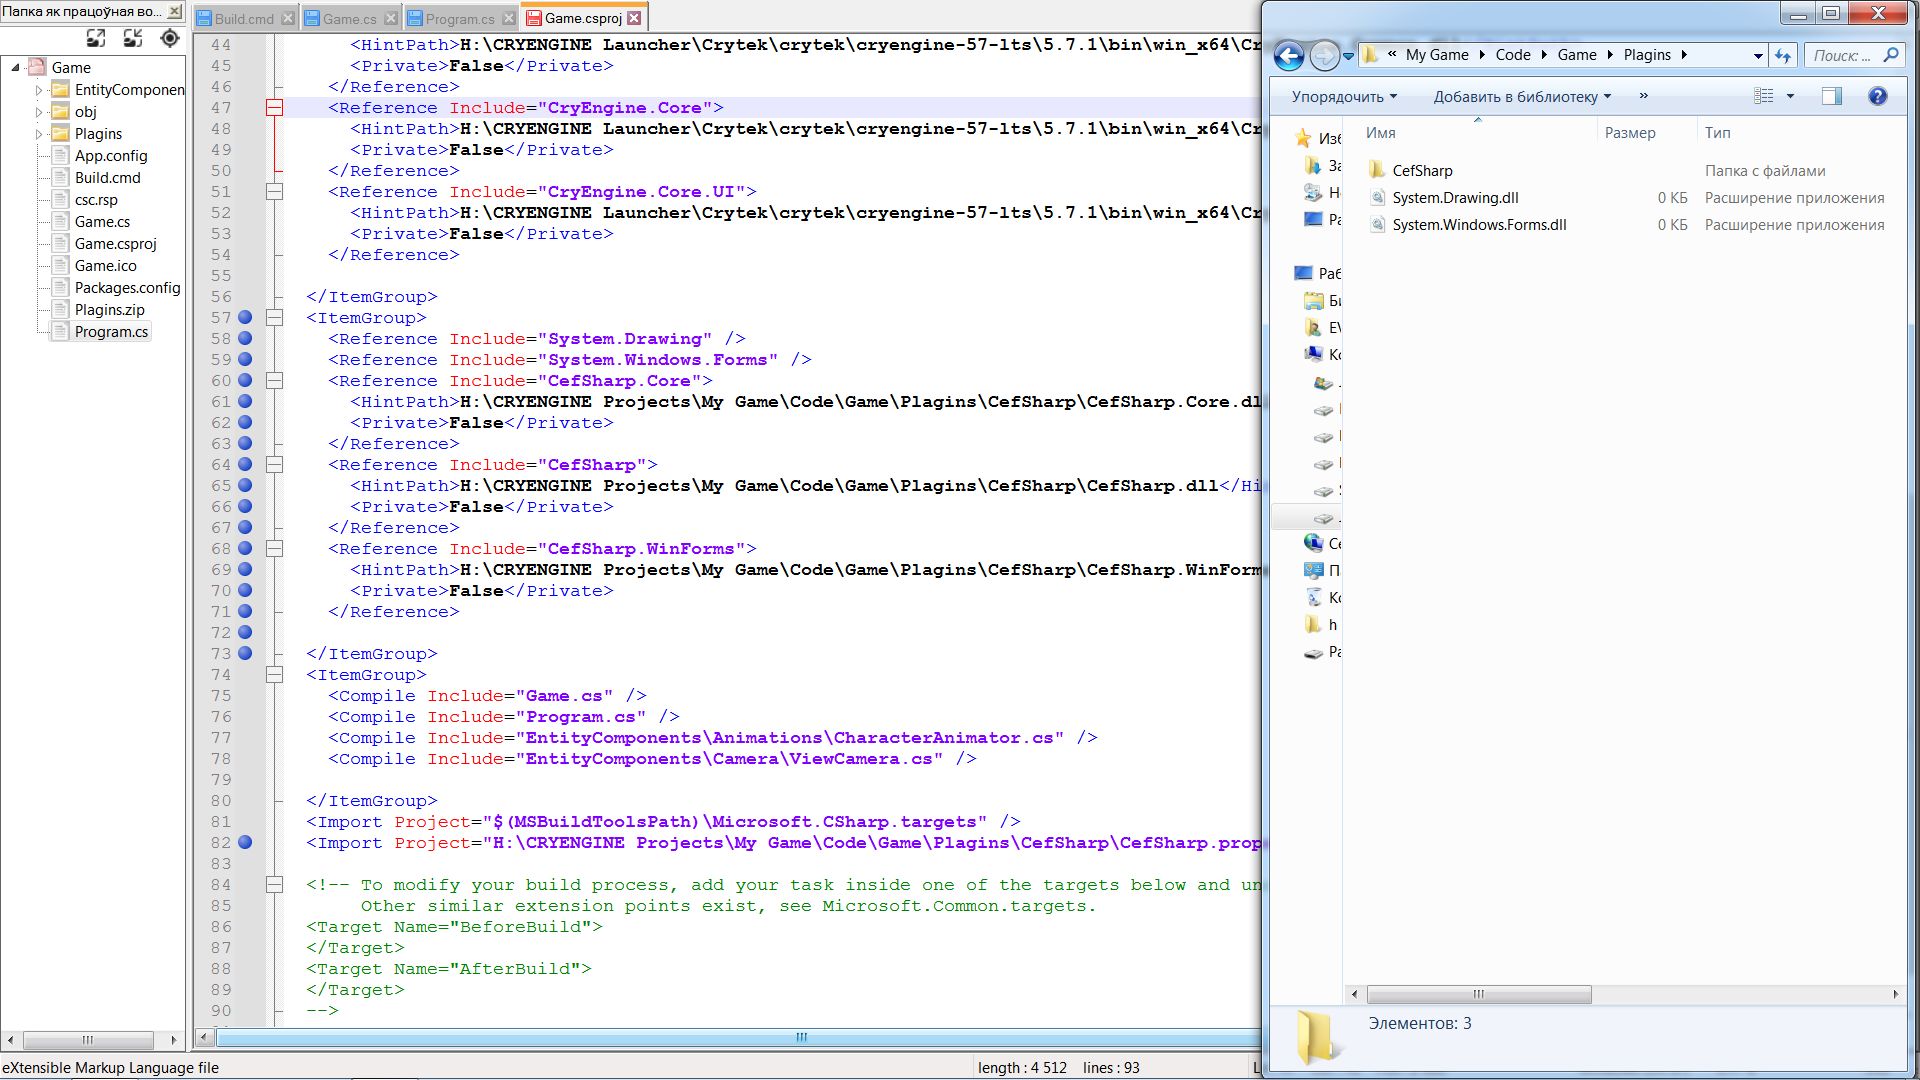Open the address bar history dropdown
The width and height of the screenshot is (1920, 1080).
pyautogui.click(x=1758, y=56)
